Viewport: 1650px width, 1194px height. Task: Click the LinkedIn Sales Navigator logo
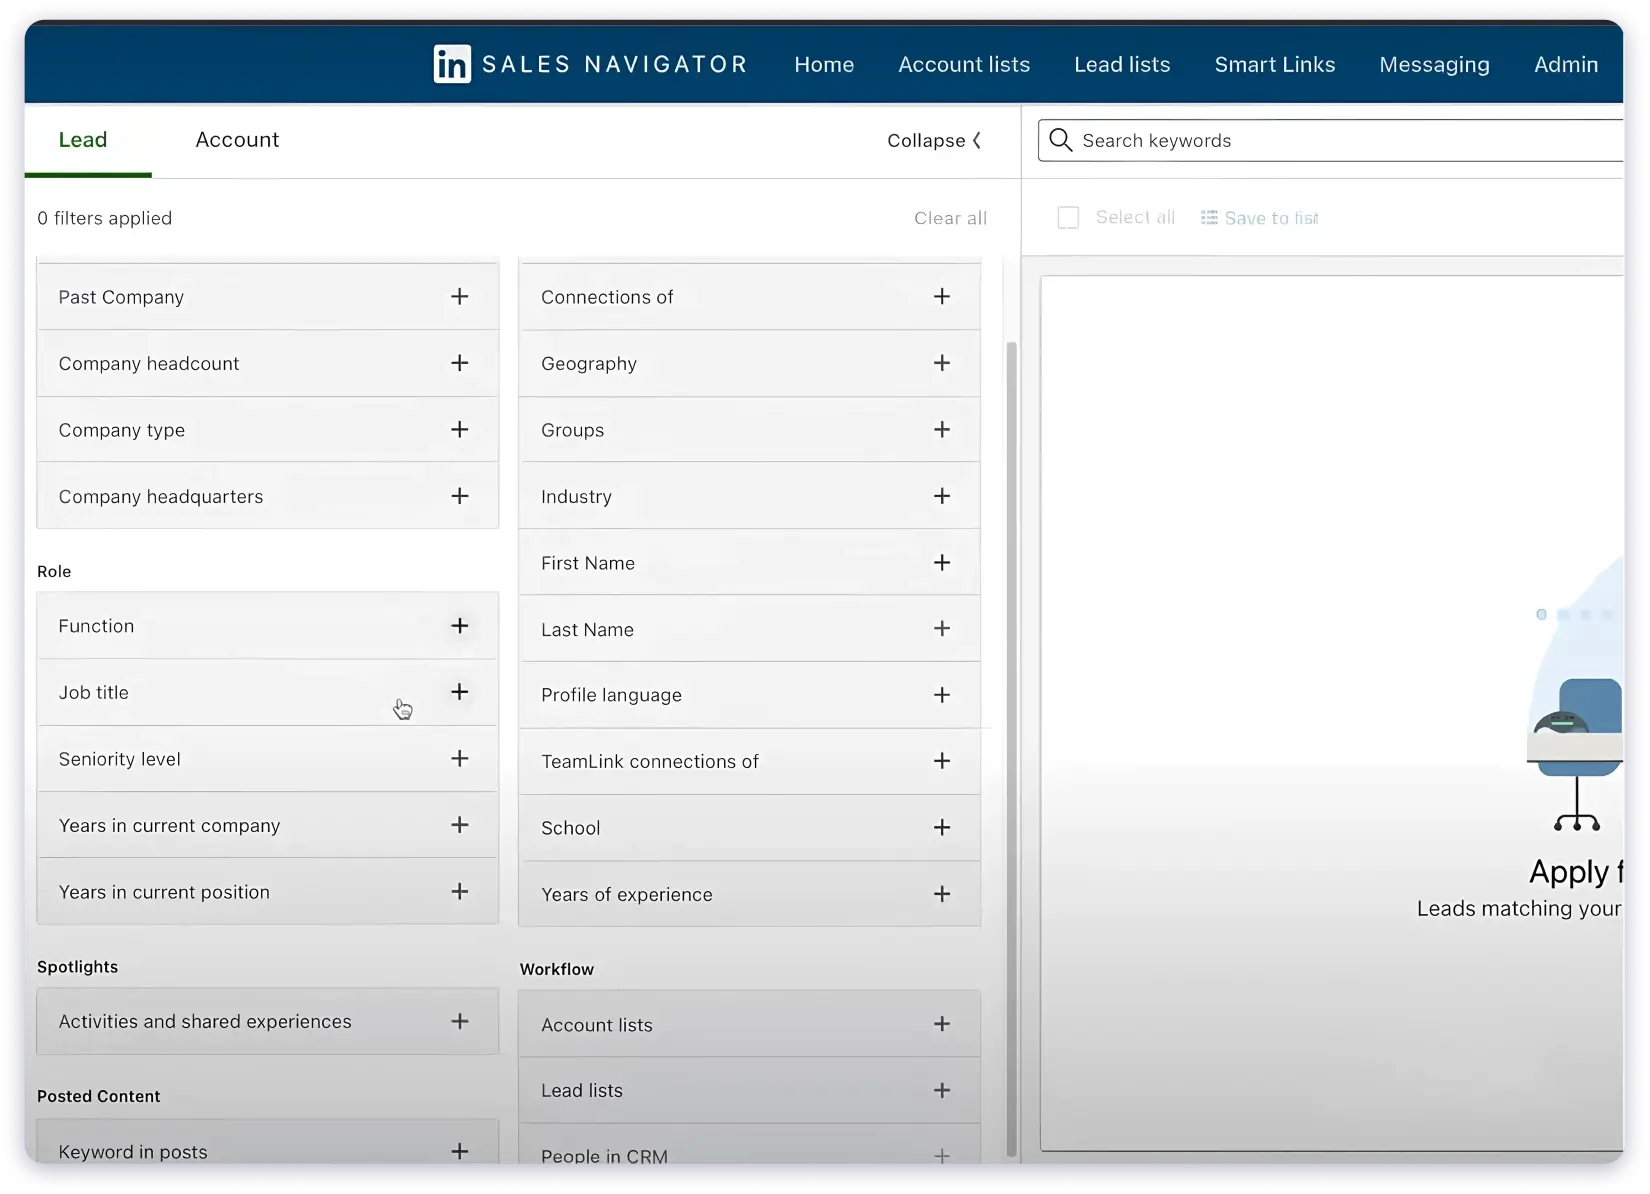(451, 64)
